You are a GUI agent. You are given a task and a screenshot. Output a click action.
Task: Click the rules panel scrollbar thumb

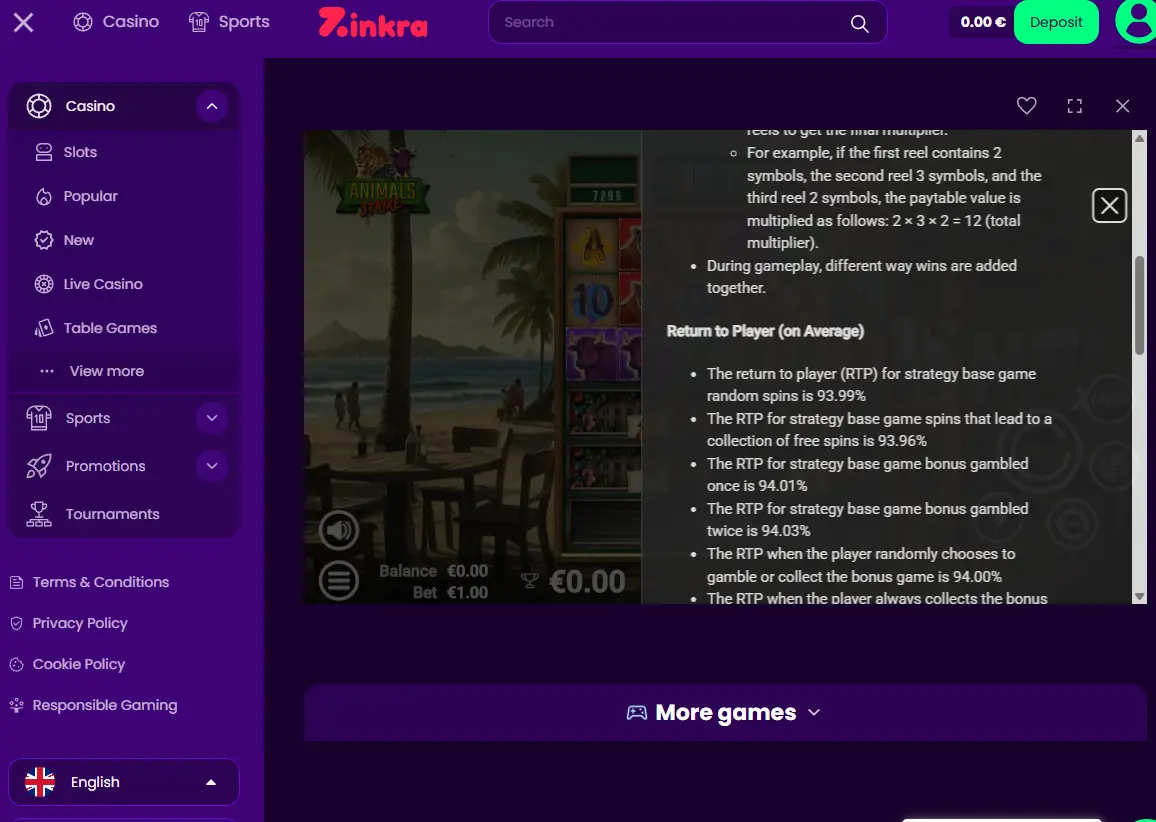(1140, 305)
